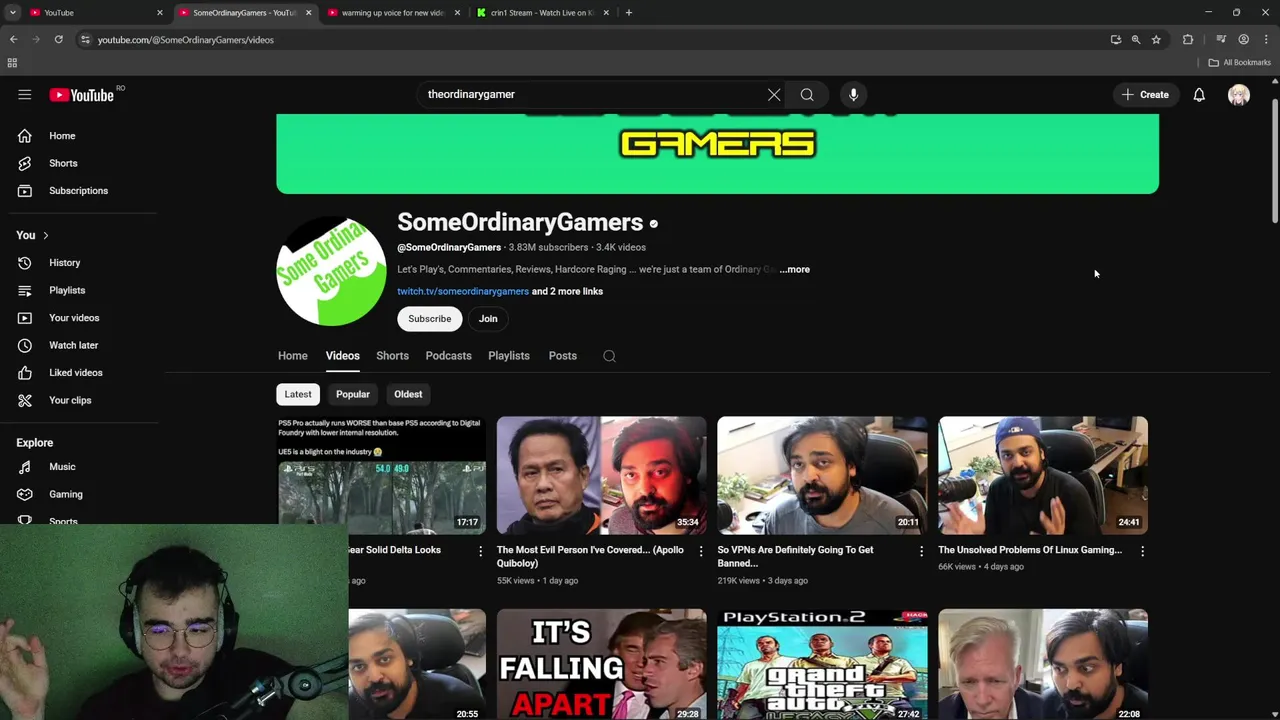Select the Latest sort chip
This screenshot has height=720, width=1280.
tap(298, 394)
